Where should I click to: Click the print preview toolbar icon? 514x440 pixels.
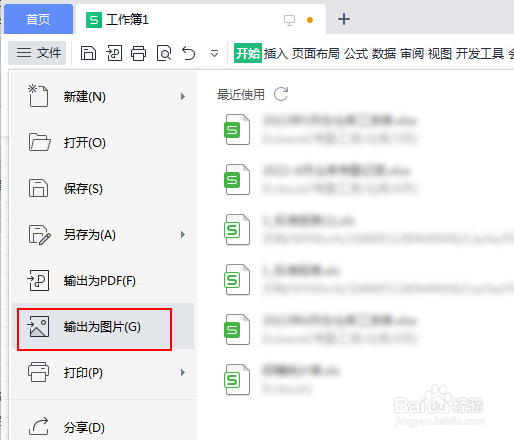[164, 53]
